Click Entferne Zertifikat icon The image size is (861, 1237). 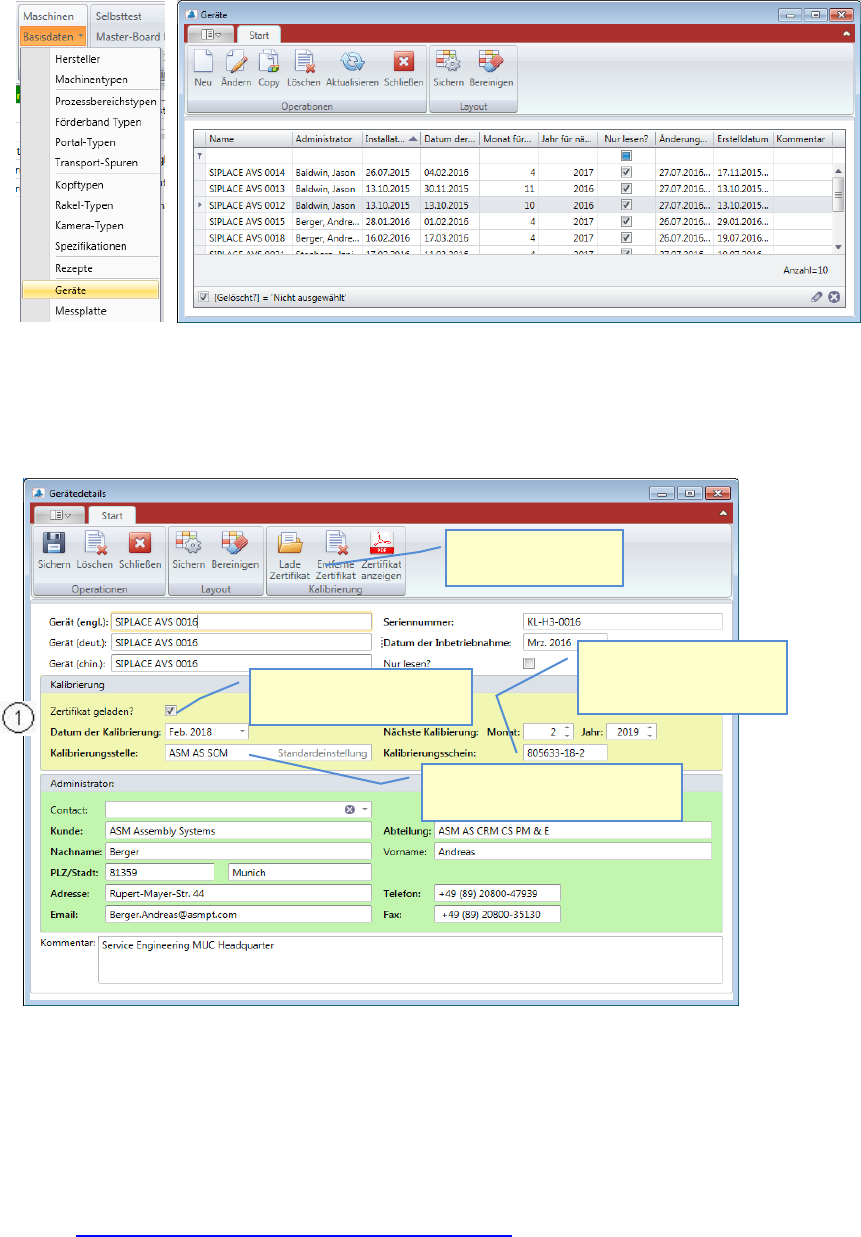coord(335,545)
